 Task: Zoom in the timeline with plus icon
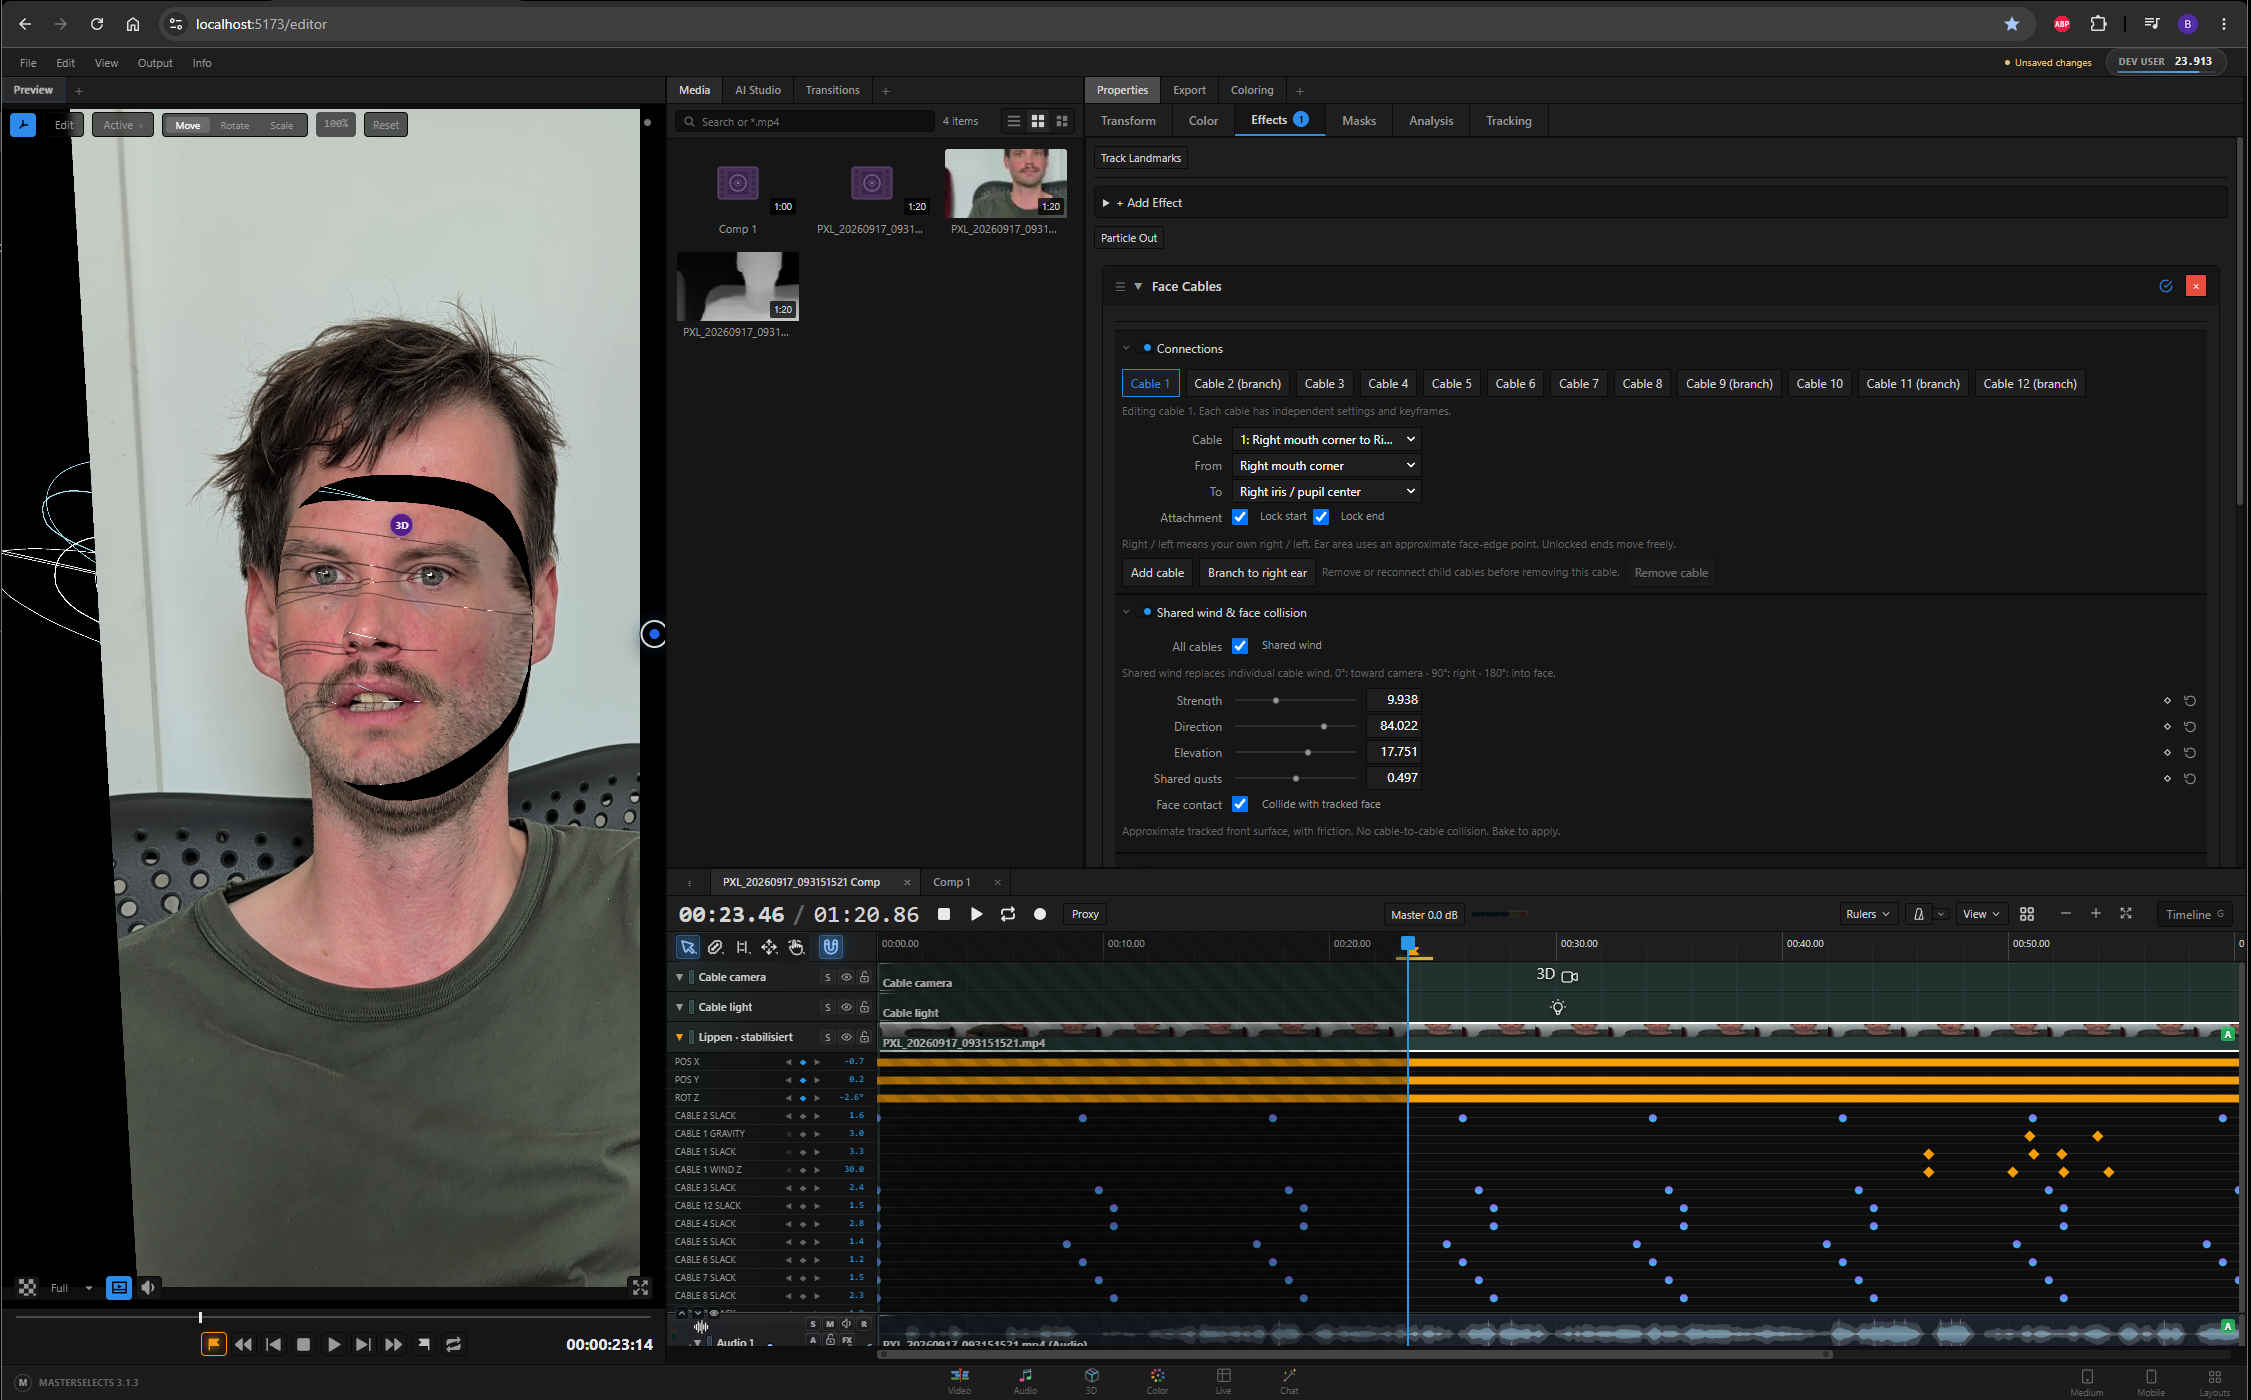tap(2096, 913)
